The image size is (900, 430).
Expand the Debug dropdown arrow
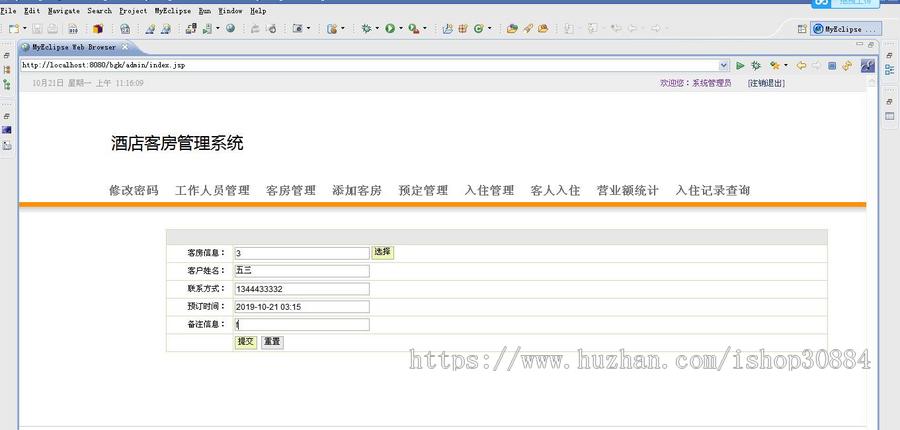pyautogui.click(x=377, y=28)
